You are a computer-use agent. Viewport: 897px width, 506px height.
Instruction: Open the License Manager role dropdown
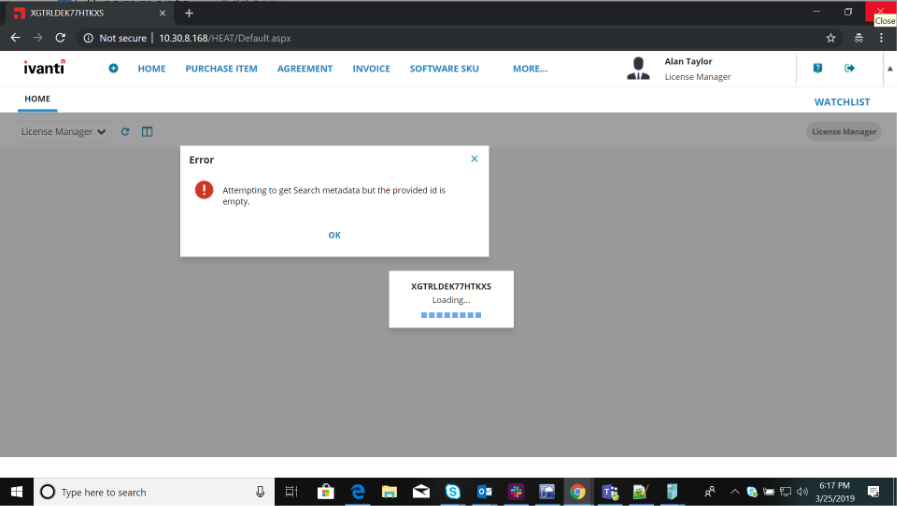pyautogui.click(x=64, y=132)
